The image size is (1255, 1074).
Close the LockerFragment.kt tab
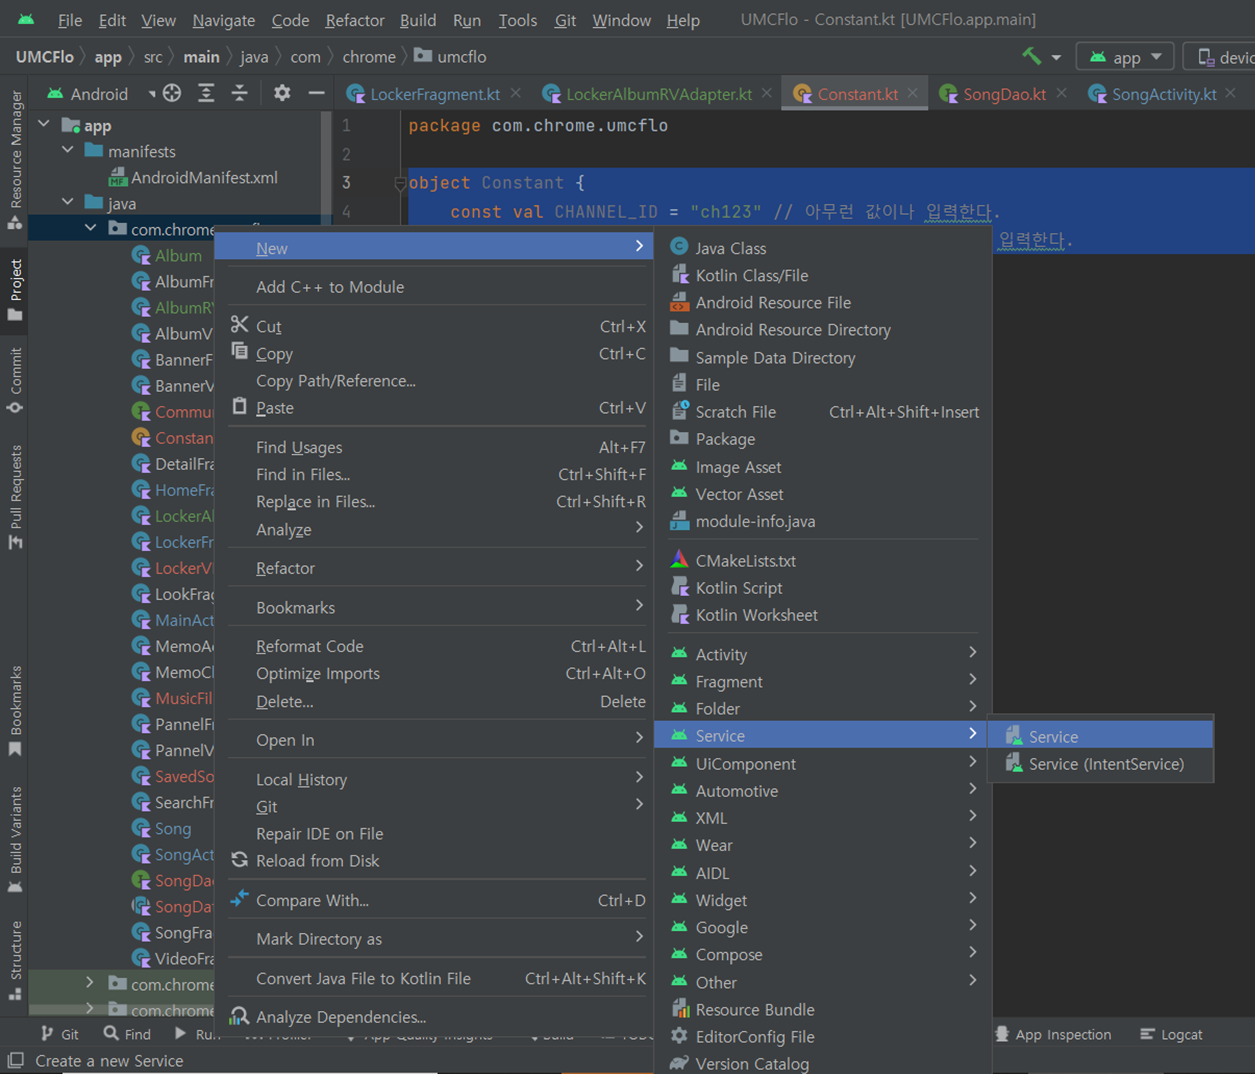point(516,93)
